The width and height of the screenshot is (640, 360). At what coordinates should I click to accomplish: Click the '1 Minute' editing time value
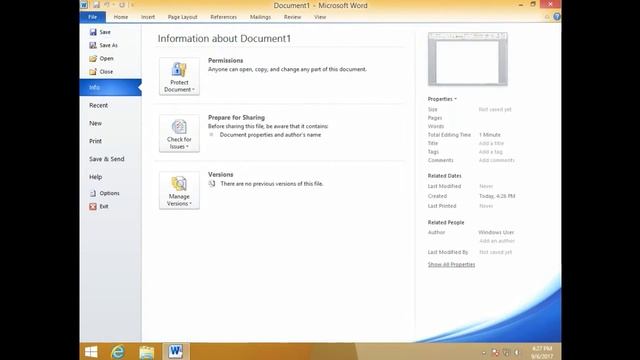[490, 135]
